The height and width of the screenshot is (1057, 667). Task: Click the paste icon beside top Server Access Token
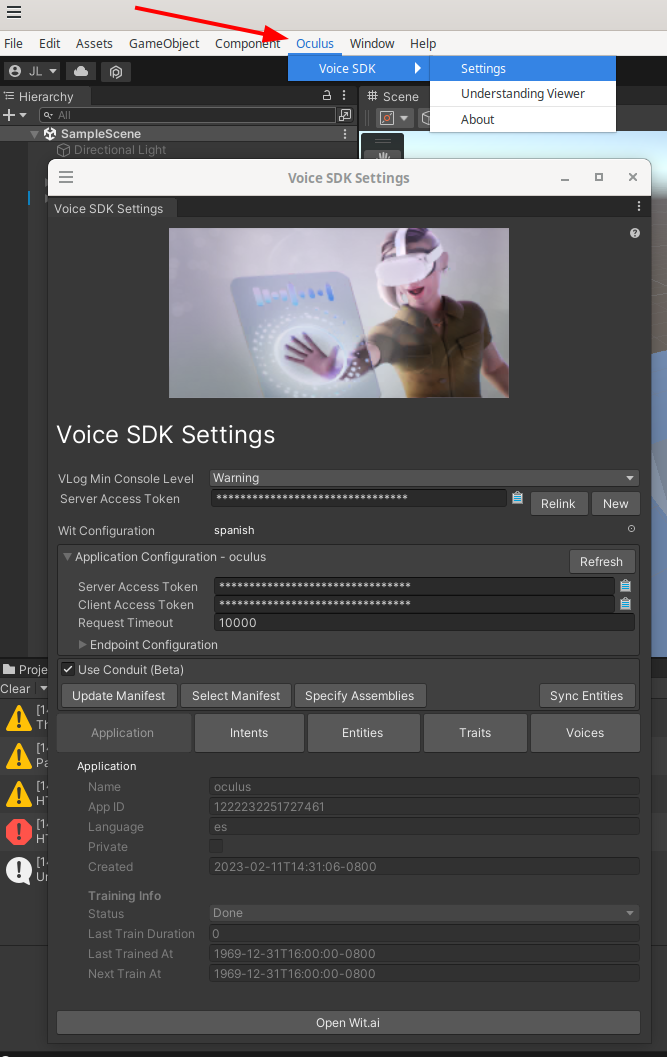click(517, 498)
